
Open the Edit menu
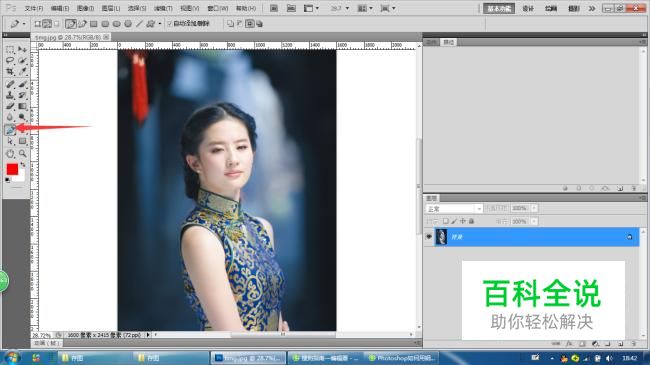(x=60, y=8)
